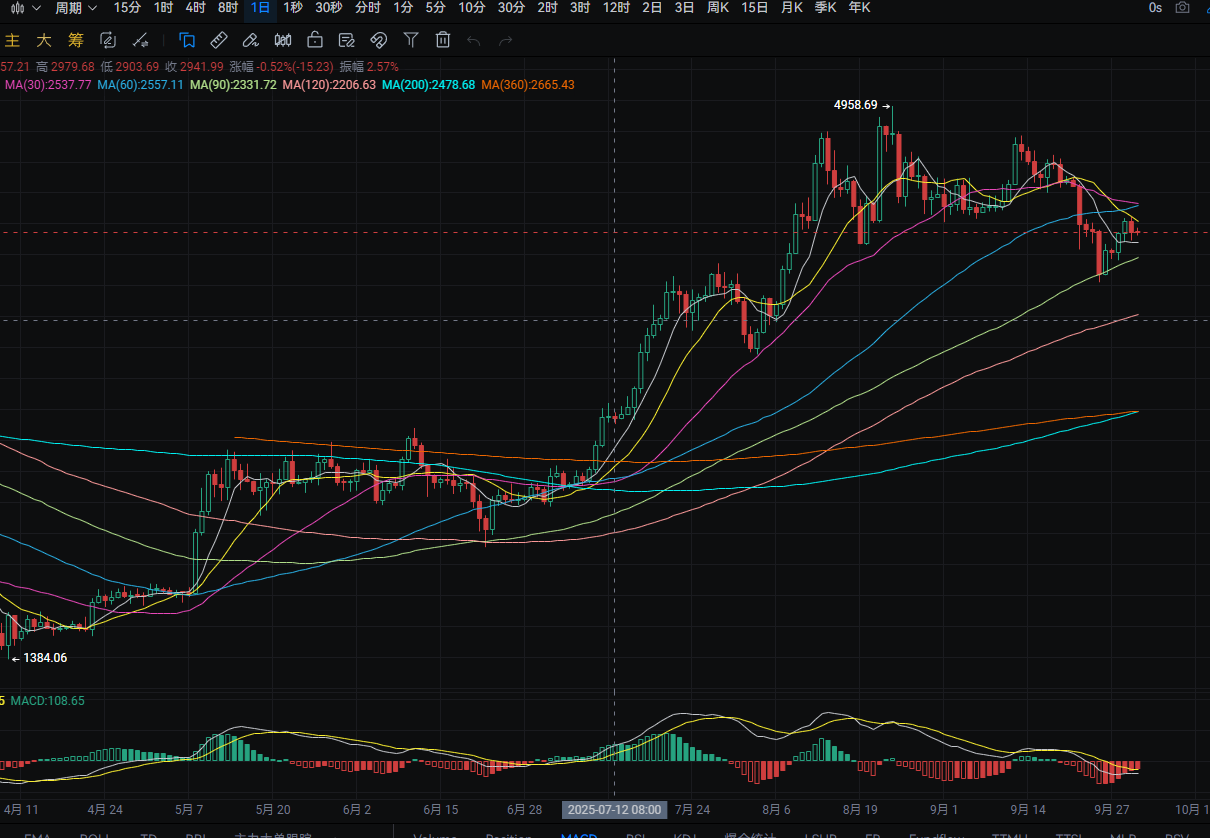1210x838 pixels.
Task: Select the brush drawing tool
Action: point(251,40)
